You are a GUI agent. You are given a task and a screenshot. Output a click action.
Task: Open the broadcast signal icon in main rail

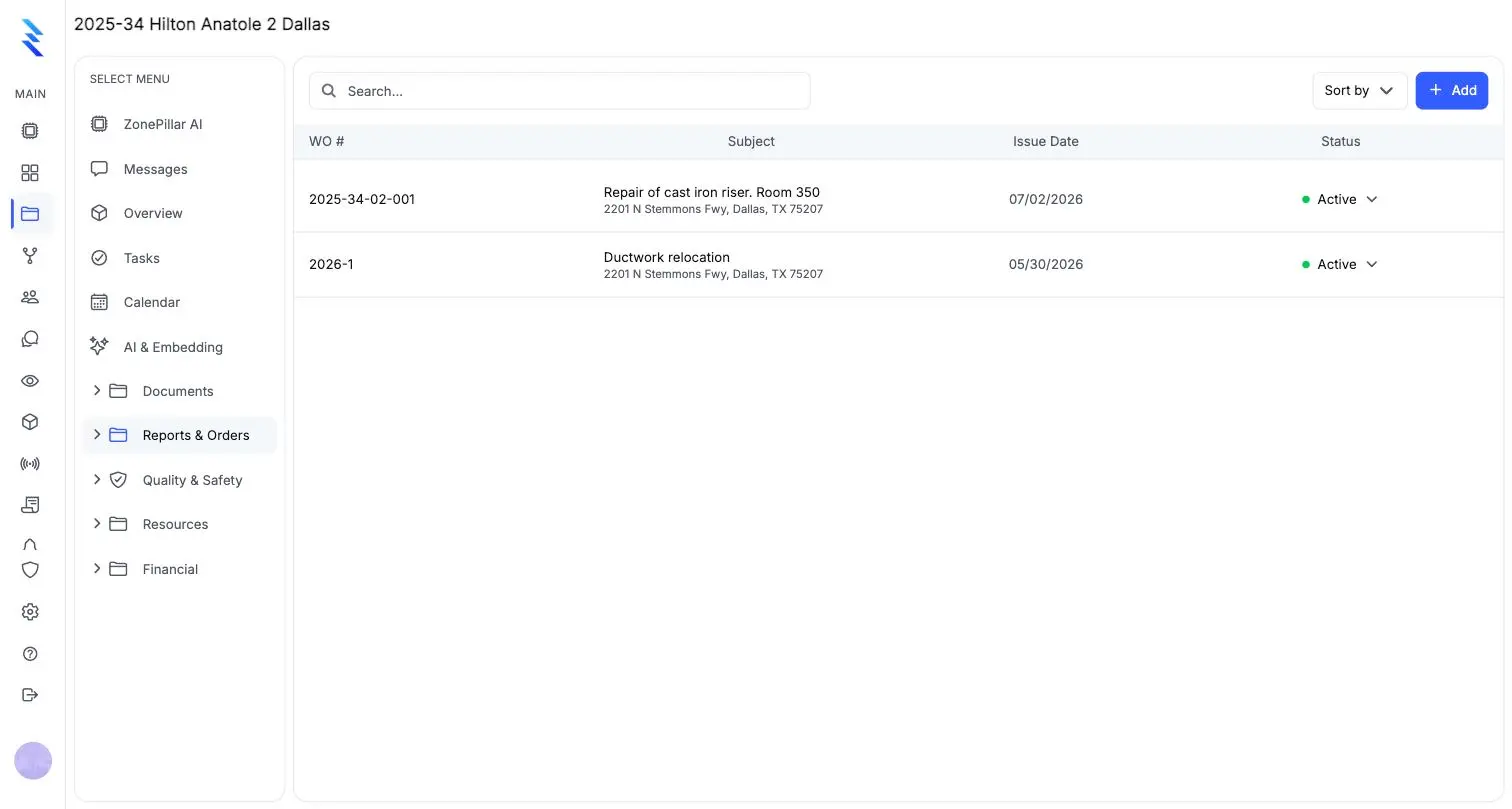coord(30,464)
